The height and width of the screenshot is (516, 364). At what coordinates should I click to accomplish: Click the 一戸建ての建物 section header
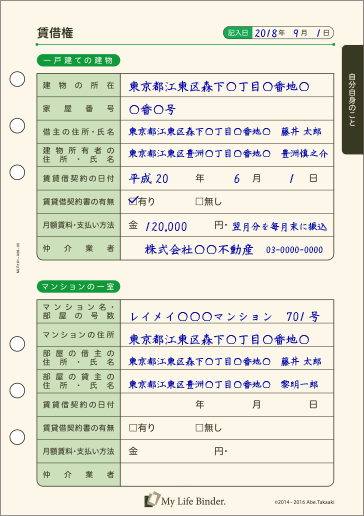[78, 60]
